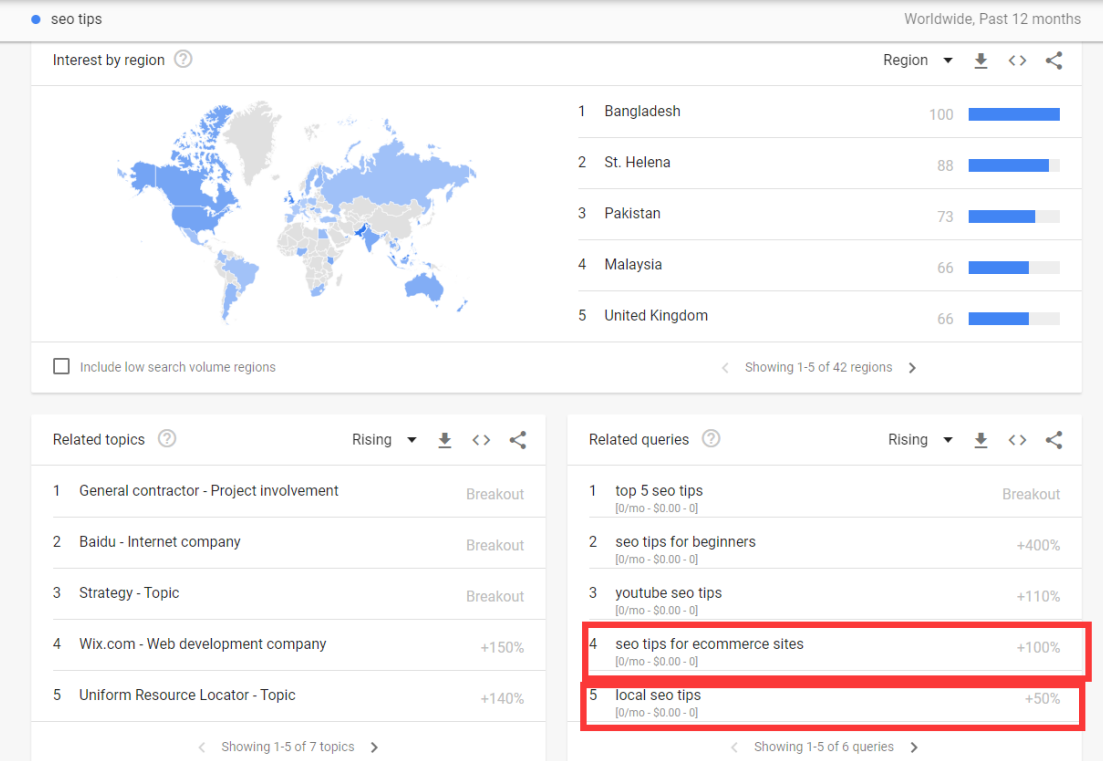The width and height of the screenshot is (1103, 761).
Task: Click the Bangladesh interest bar
Action: [x=1013, y=114]
